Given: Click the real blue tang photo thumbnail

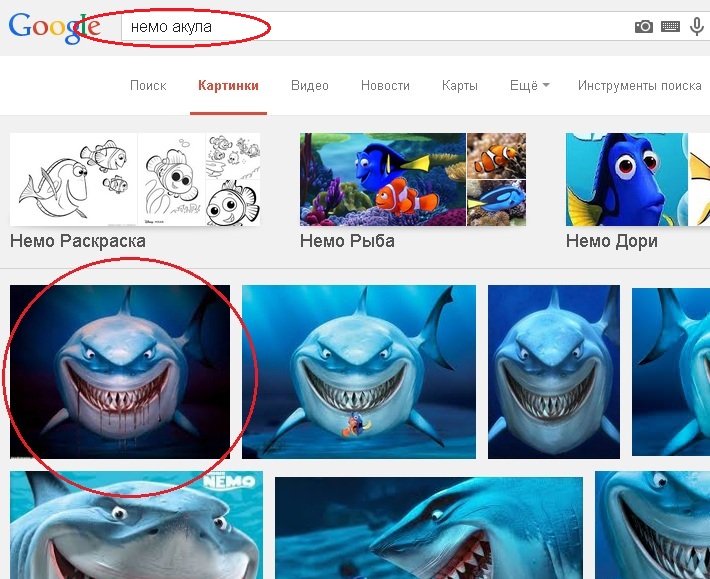Looking at the screenshot, I should 497,203.
